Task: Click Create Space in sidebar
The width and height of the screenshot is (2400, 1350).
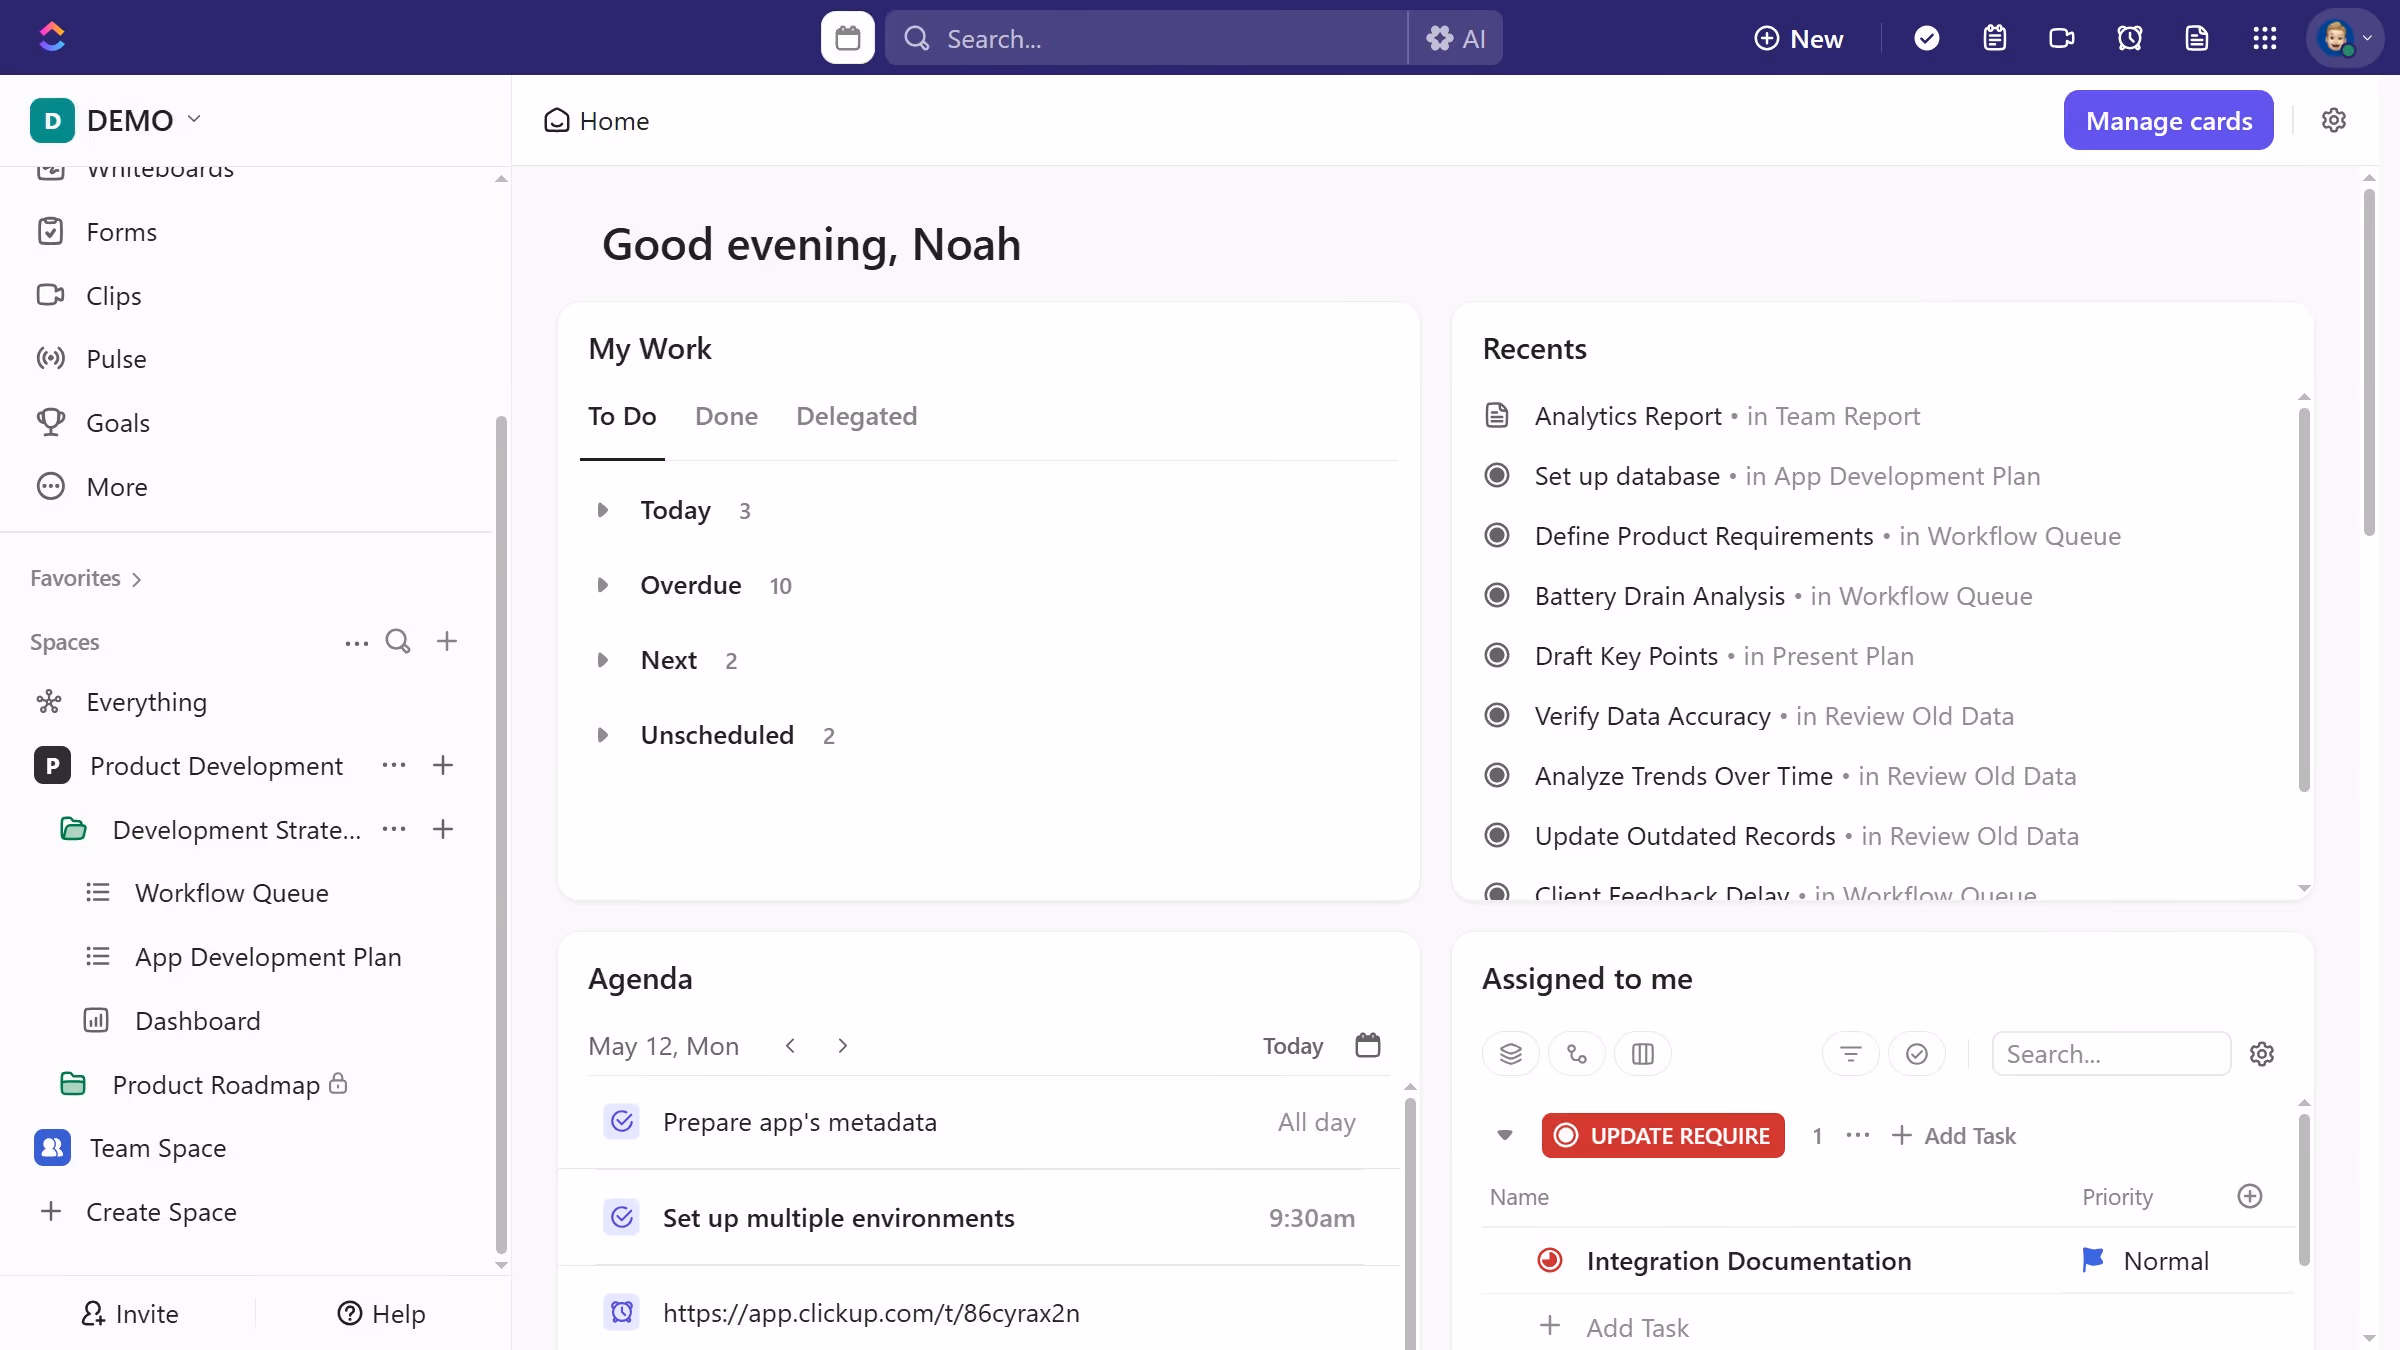Action: coord(161,1212)
